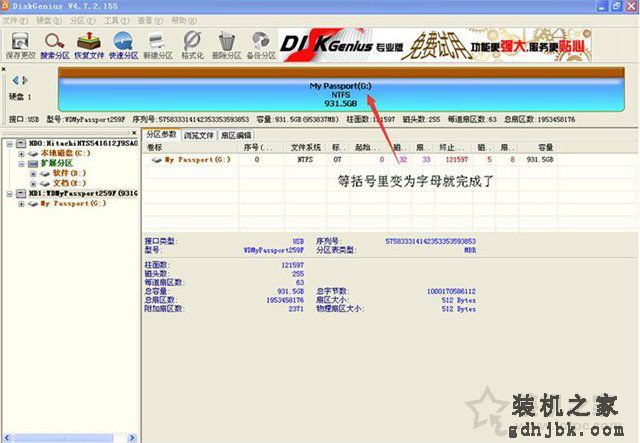The width and height of the screenshot is (640, 443).
Task: Select 文档(E:) in the disk tree
Action: coord(69,183)
